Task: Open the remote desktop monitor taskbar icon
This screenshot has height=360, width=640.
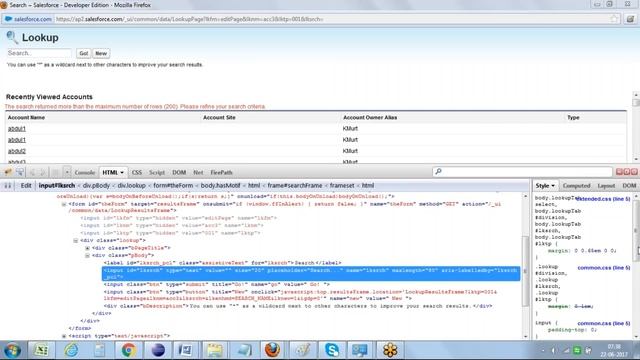Action: tap(360, 350)
